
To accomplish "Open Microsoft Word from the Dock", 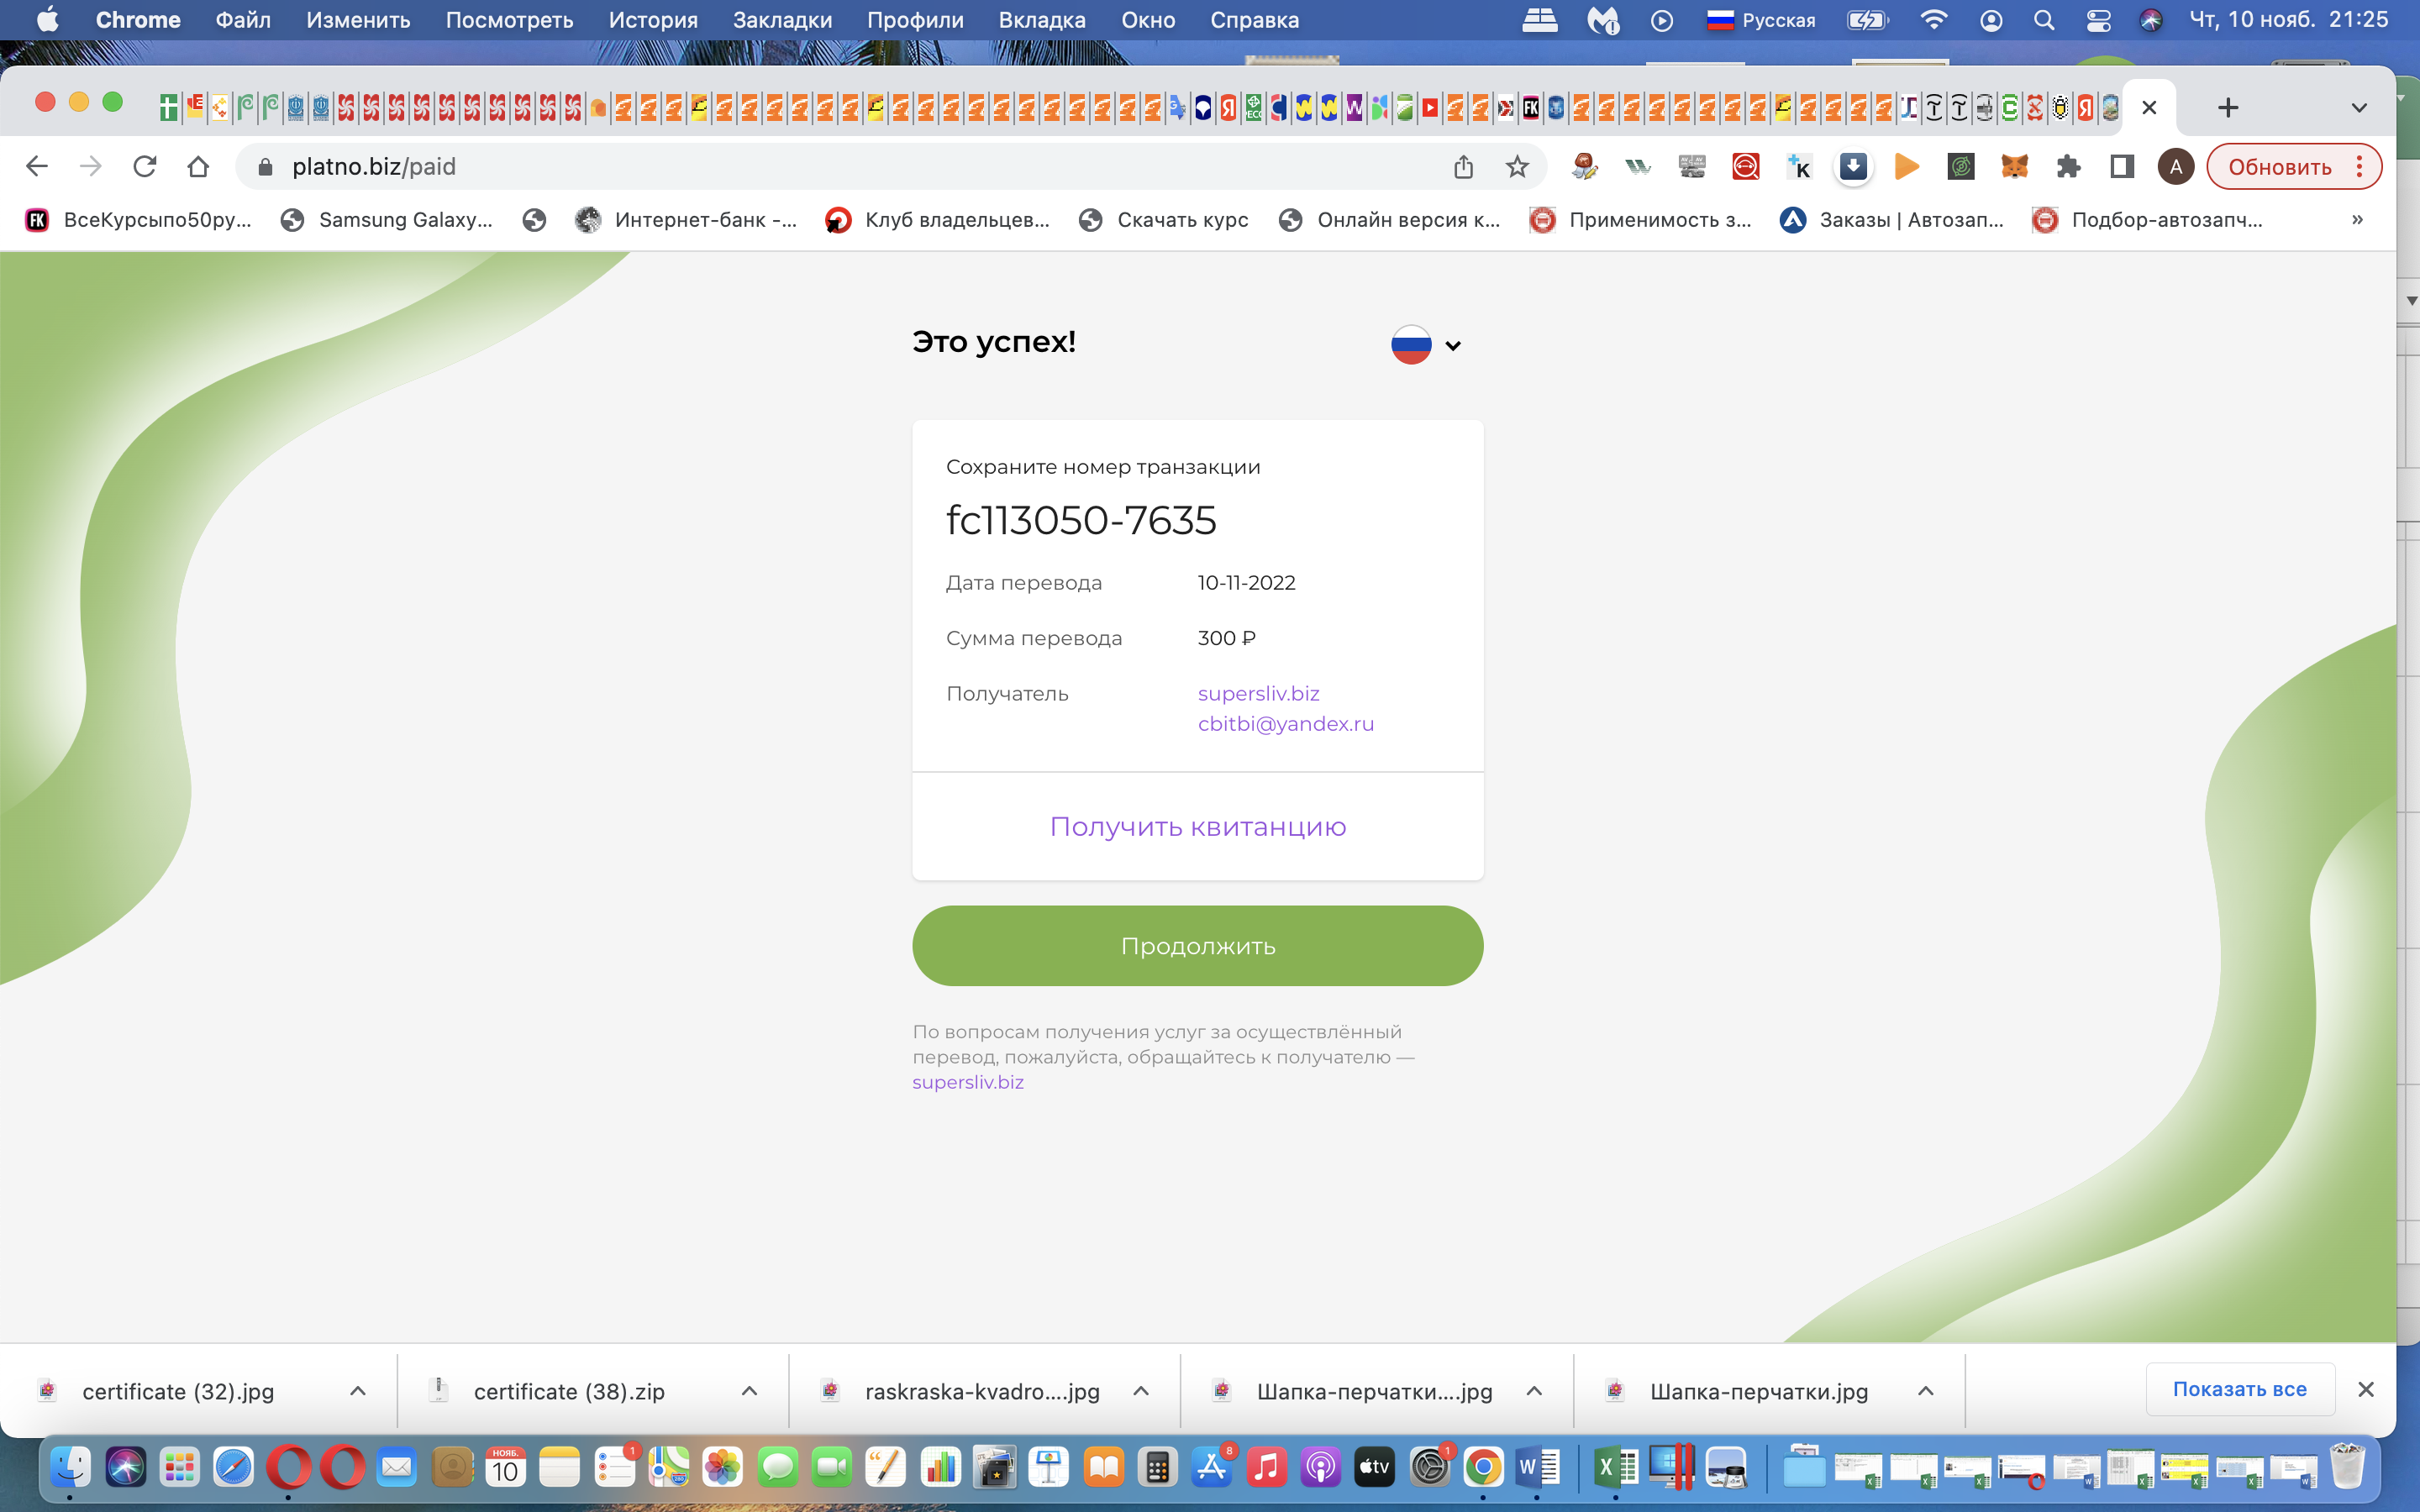I will (x=1537, y=1467).
